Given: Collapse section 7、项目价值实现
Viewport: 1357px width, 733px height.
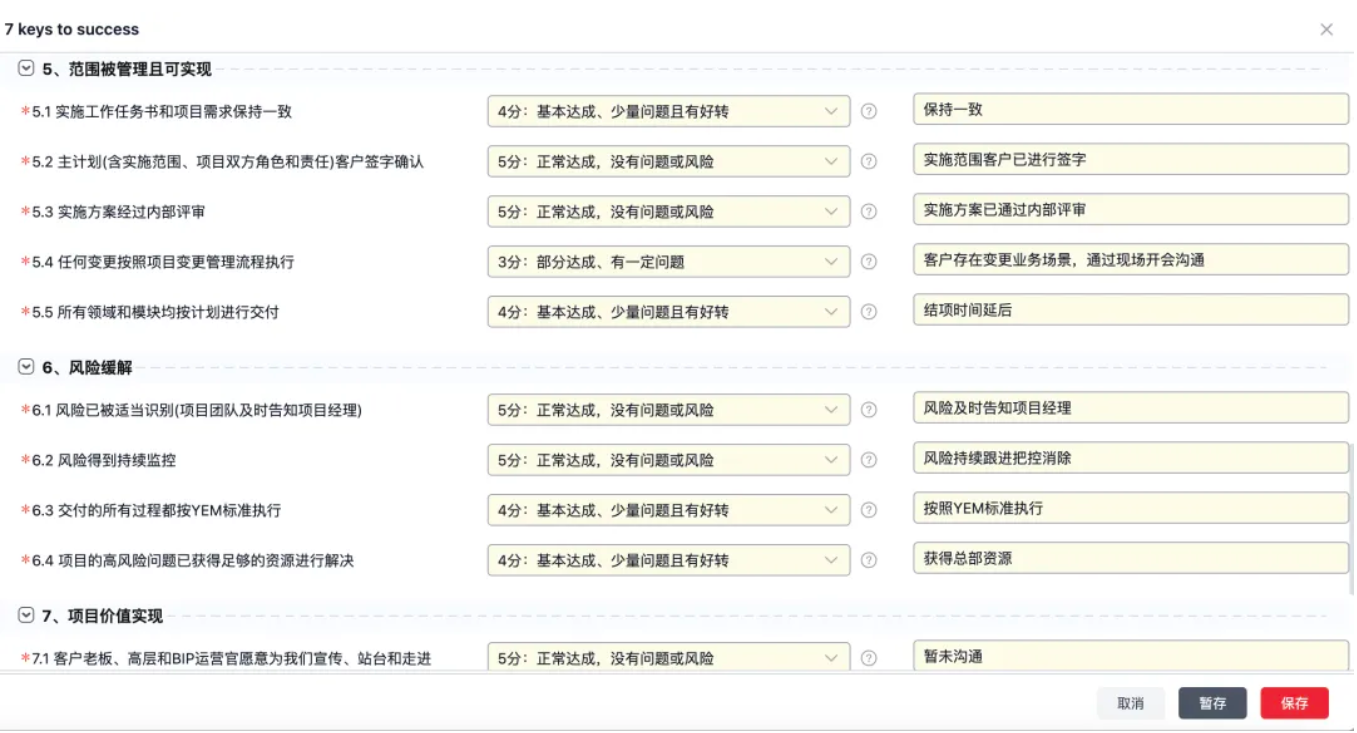Looking at the screenshot, I should coord(26,615).
